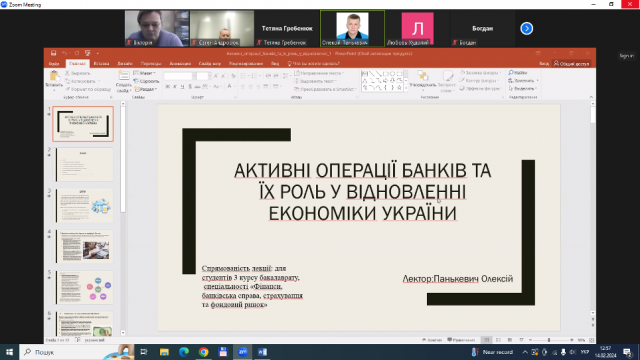
Task: Select slide 4 thumbnail
Action: pyautogui.click(x=84, y=246)
